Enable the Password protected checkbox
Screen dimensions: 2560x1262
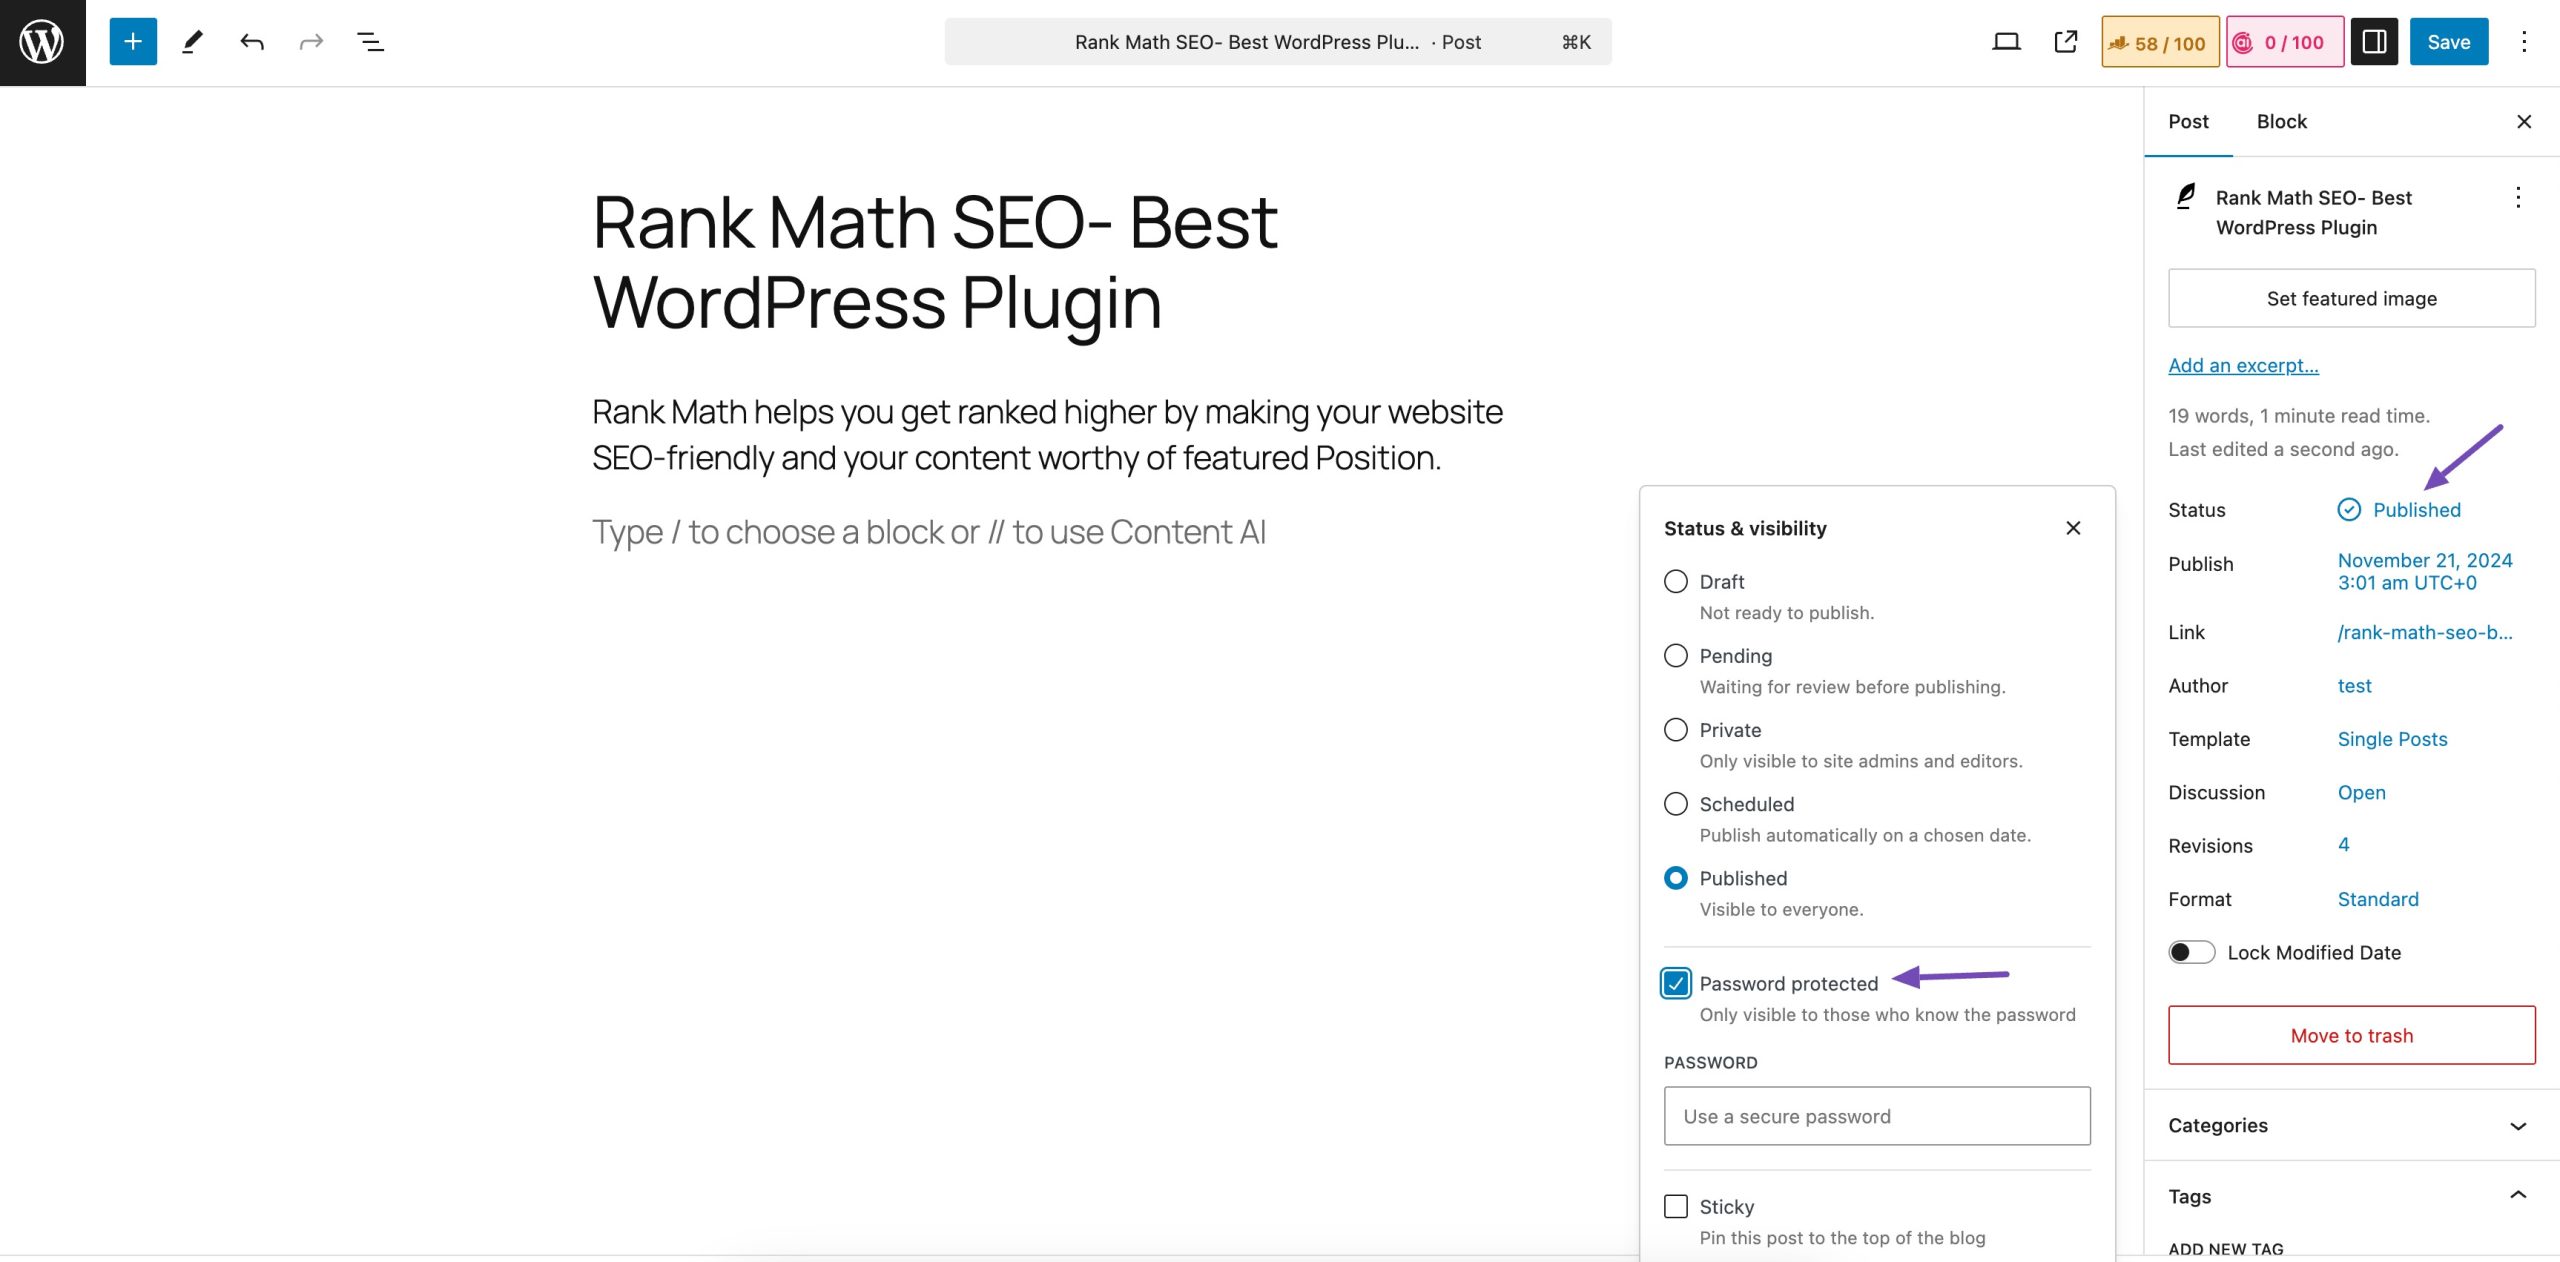1675,981
